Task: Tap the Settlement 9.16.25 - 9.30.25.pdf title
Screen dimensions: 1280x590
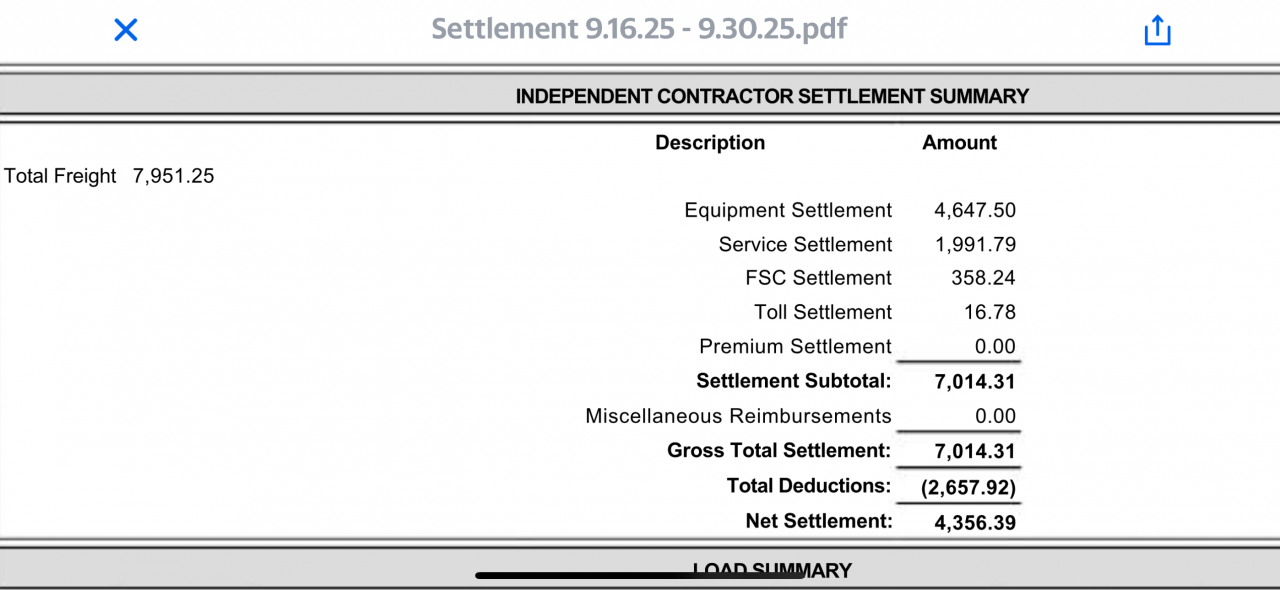Action: tap(639, 28)
